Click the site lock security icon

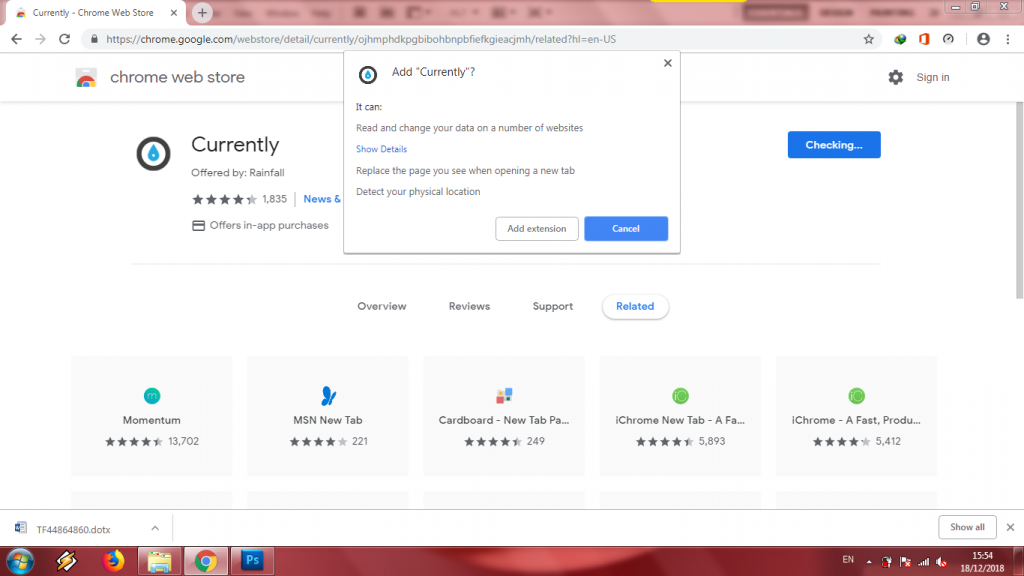click(x=94, y=39)
